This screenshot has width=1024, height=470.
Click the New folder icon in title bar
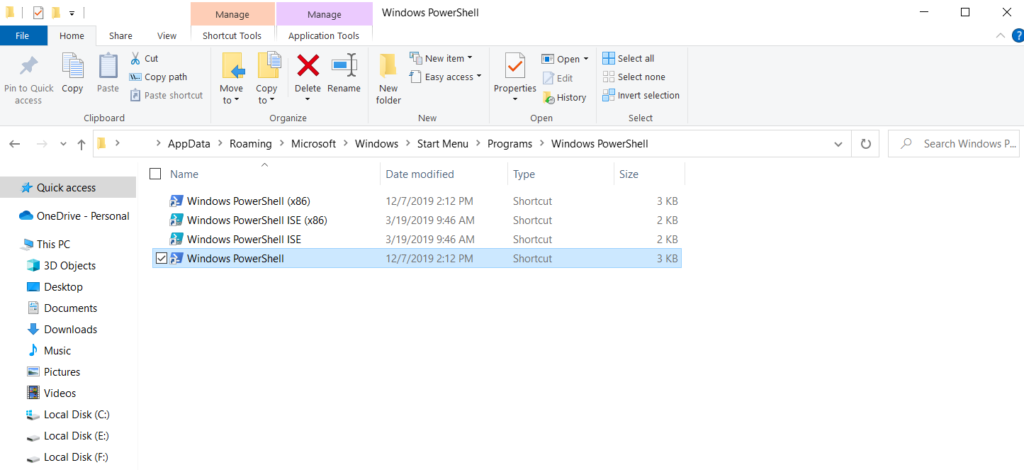[56, 12]
